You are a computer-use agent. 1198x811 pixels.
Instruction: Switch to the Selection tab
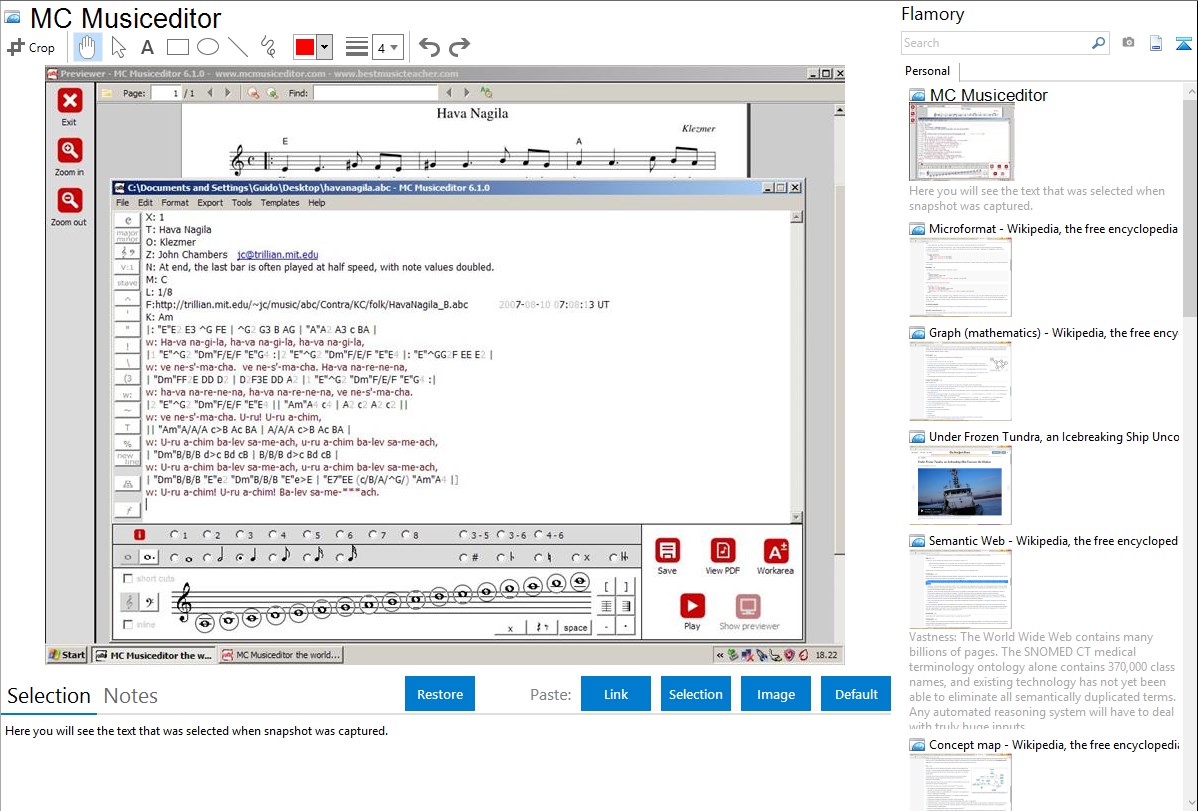coord(49,696)
